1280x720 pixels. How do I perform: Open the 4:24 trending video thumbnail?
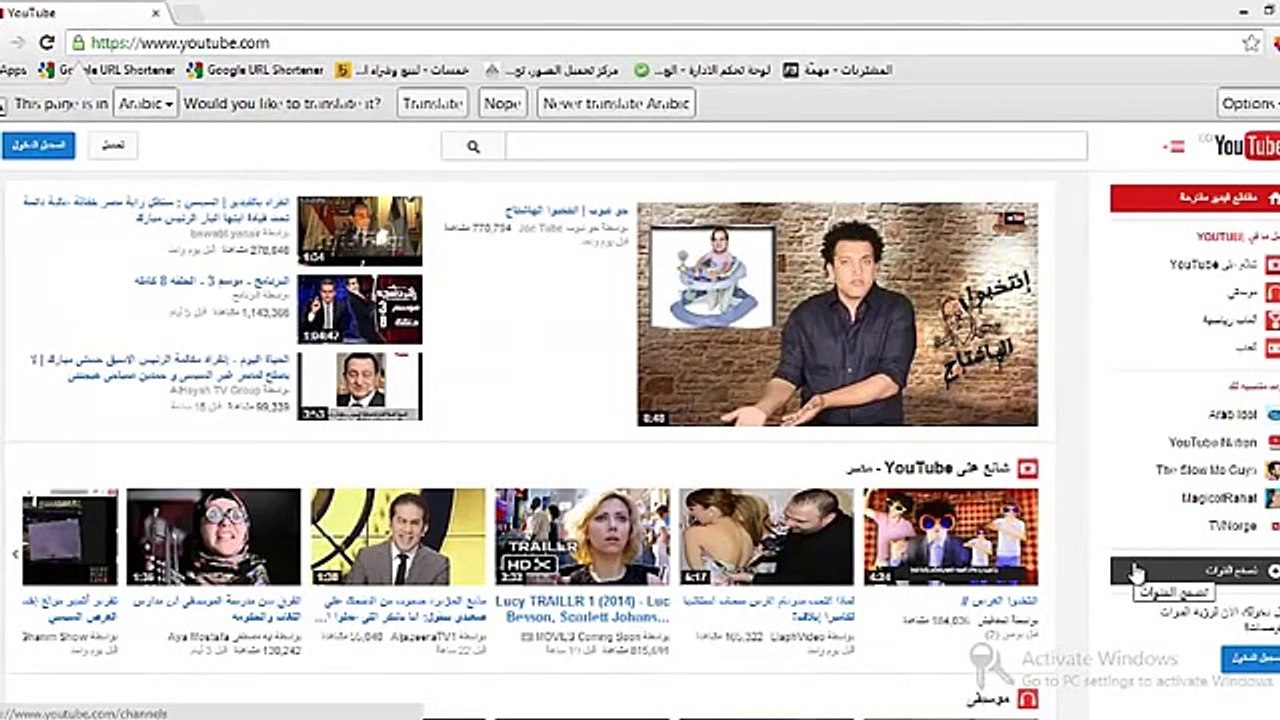coord(951,537)
